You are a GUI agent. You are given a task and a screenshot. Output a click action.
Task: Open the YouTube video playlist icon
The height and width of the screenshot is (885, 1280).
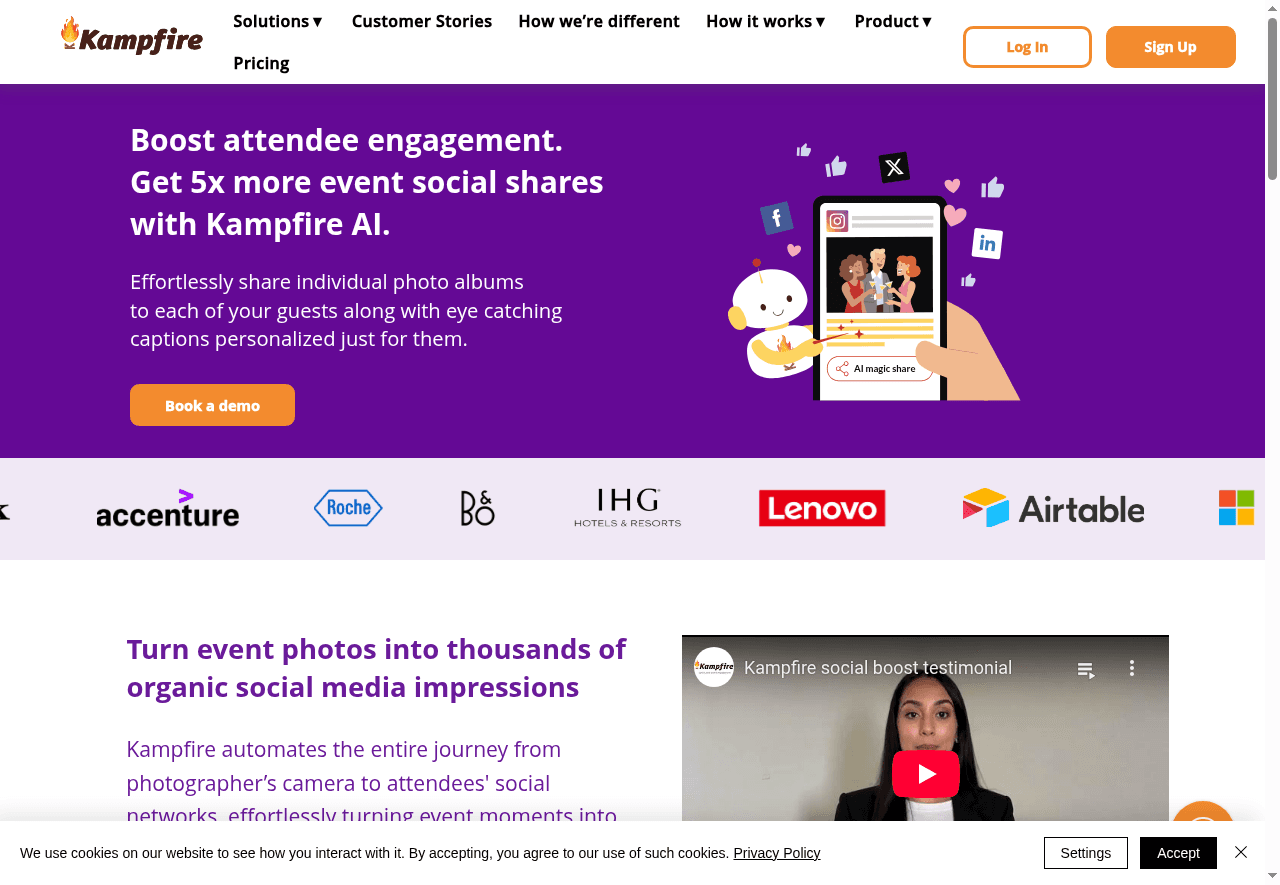click(x=1086, y=669)
